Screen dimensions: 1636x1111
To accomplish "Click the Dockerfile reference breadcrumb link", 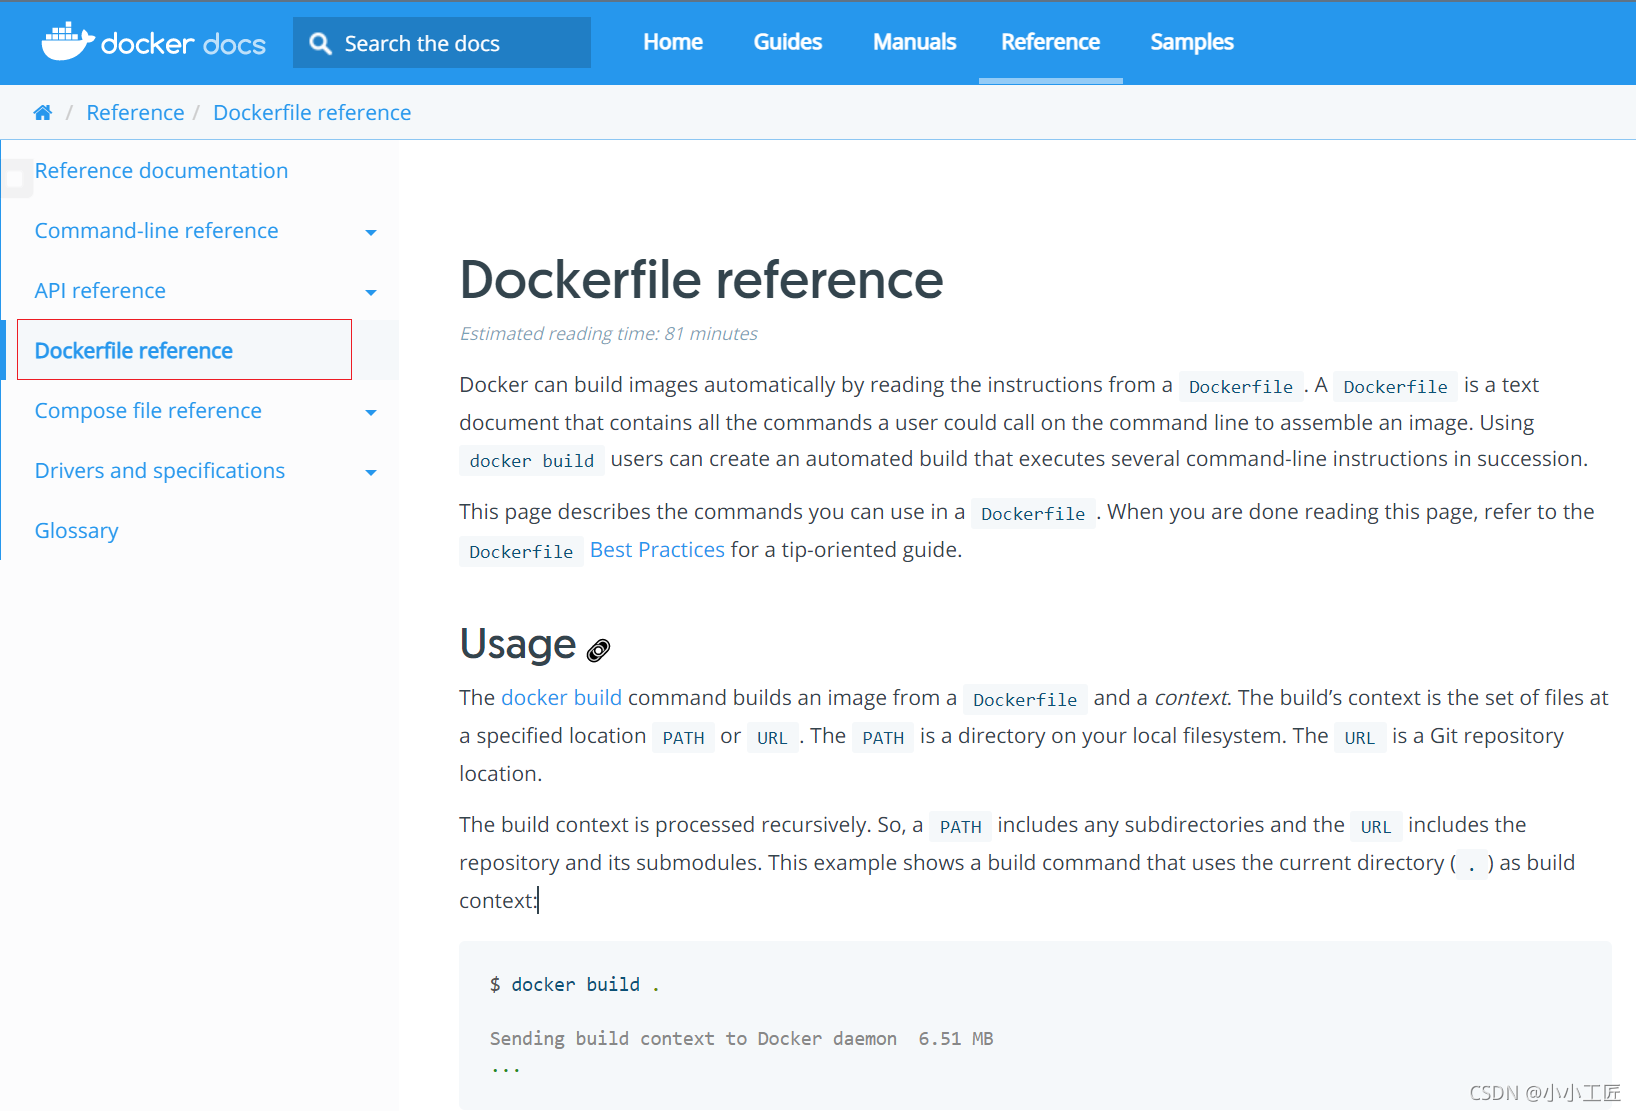I will click(312, 113).
